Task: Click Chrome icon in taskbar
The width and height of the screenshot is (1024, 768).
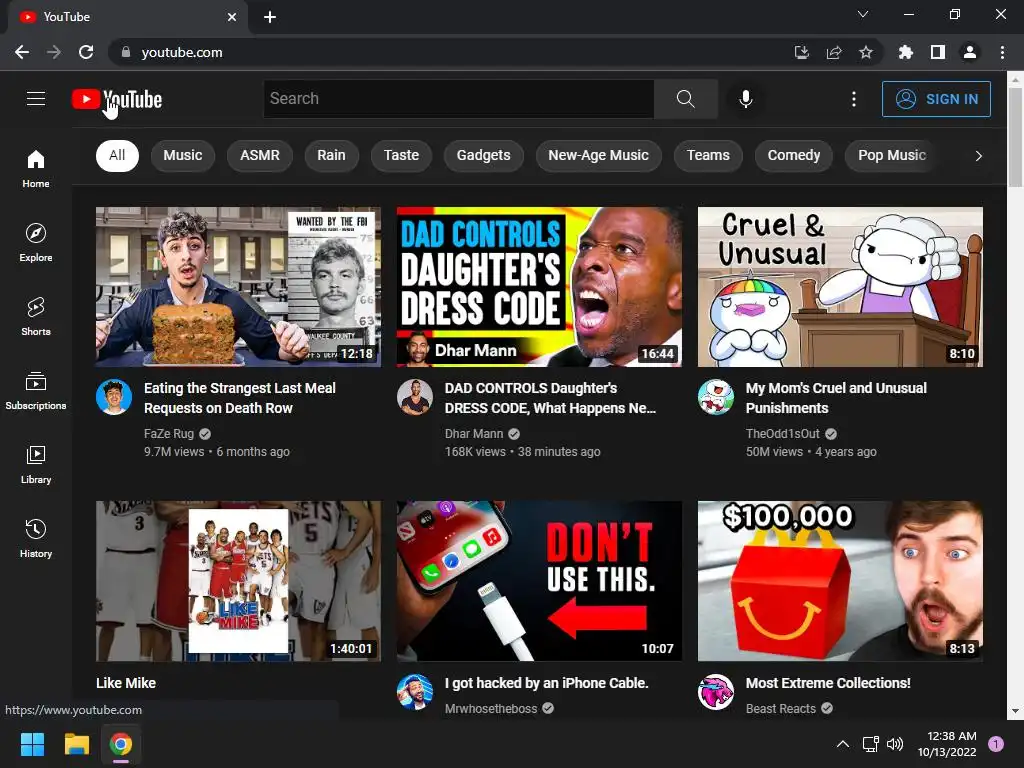Action: pos(121,744)
